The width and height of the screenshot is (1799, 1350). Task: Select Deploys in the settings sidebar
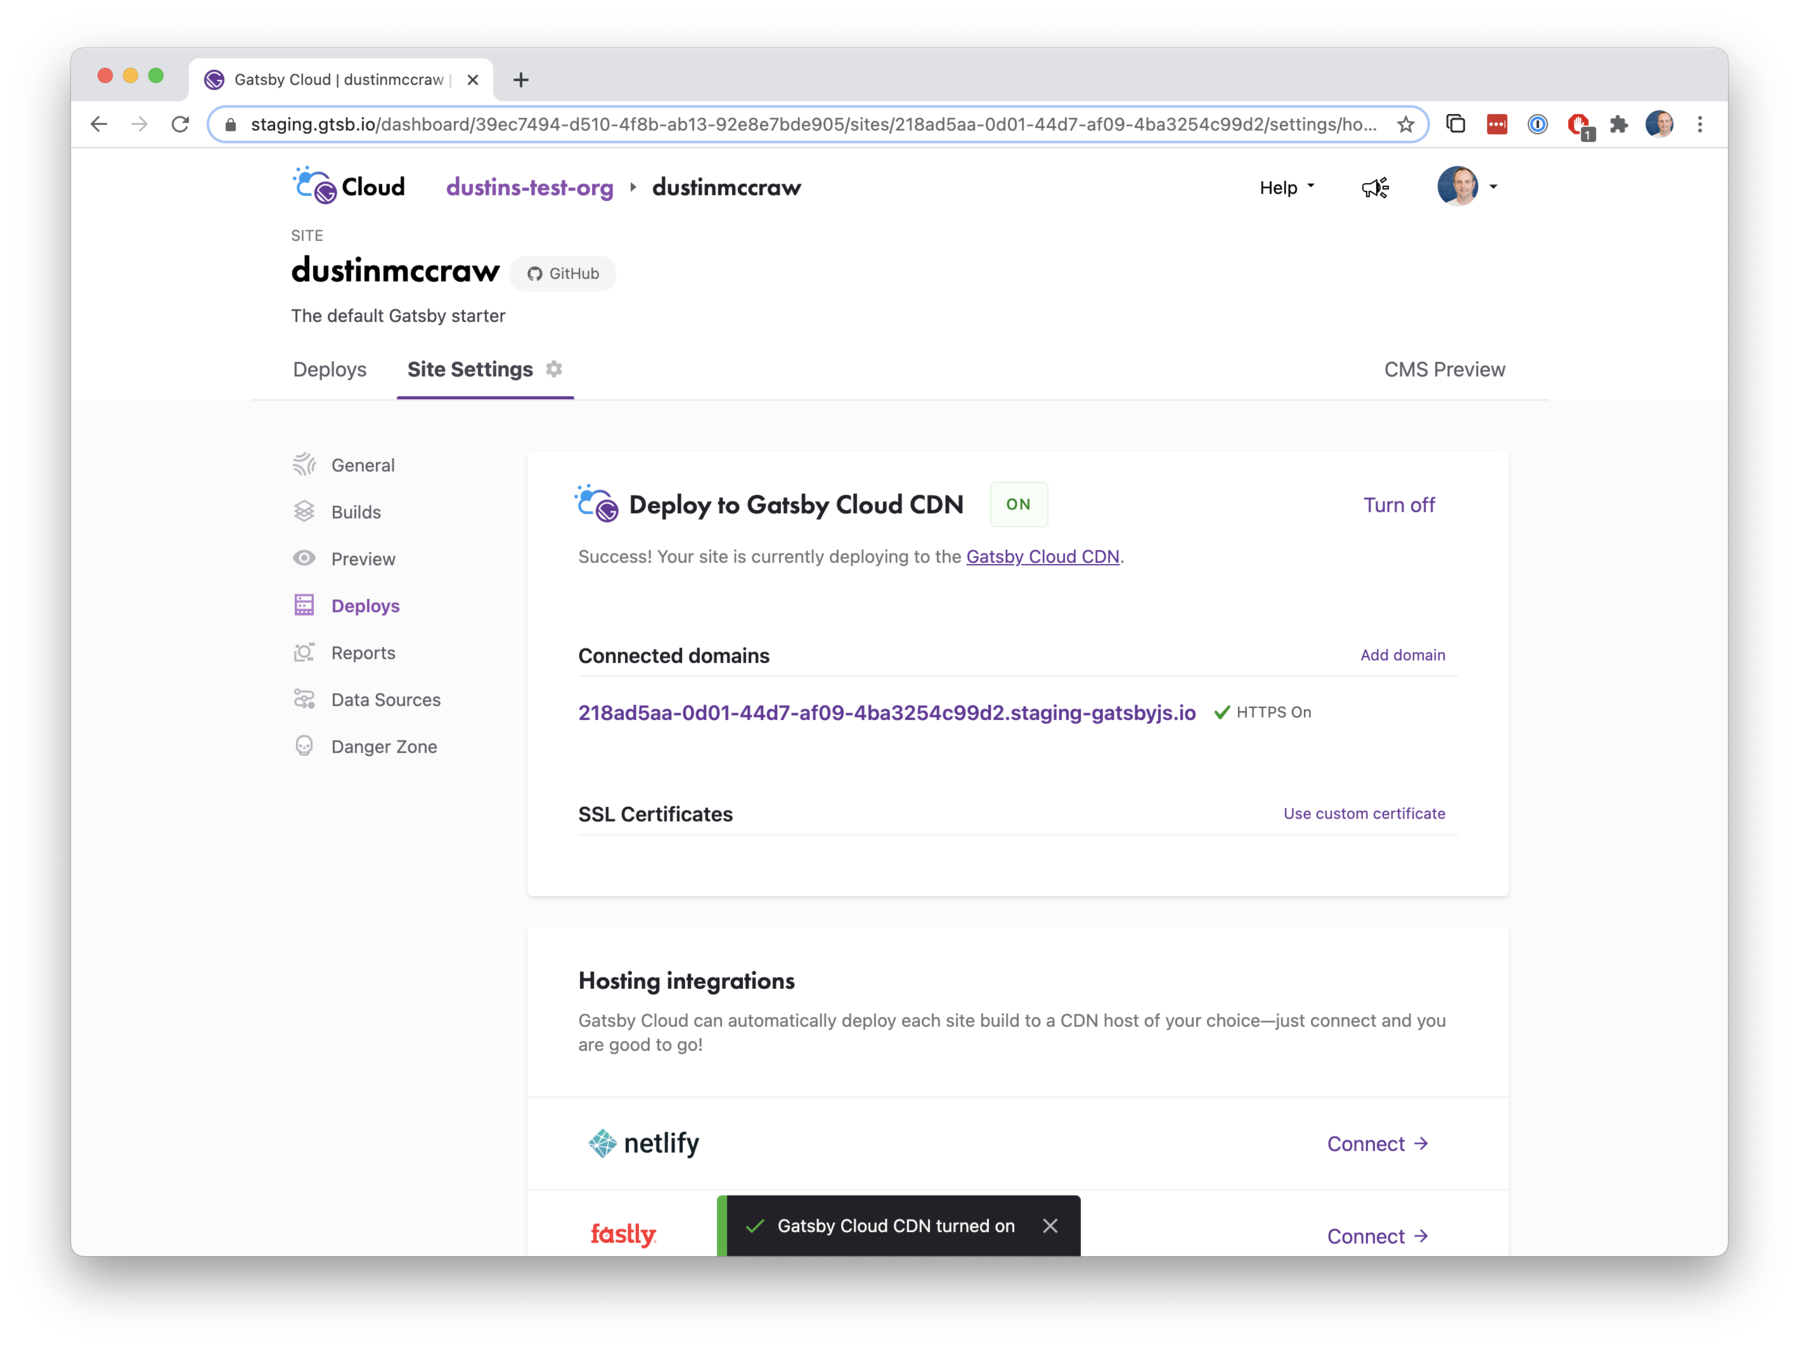click(x=346, y=606)
